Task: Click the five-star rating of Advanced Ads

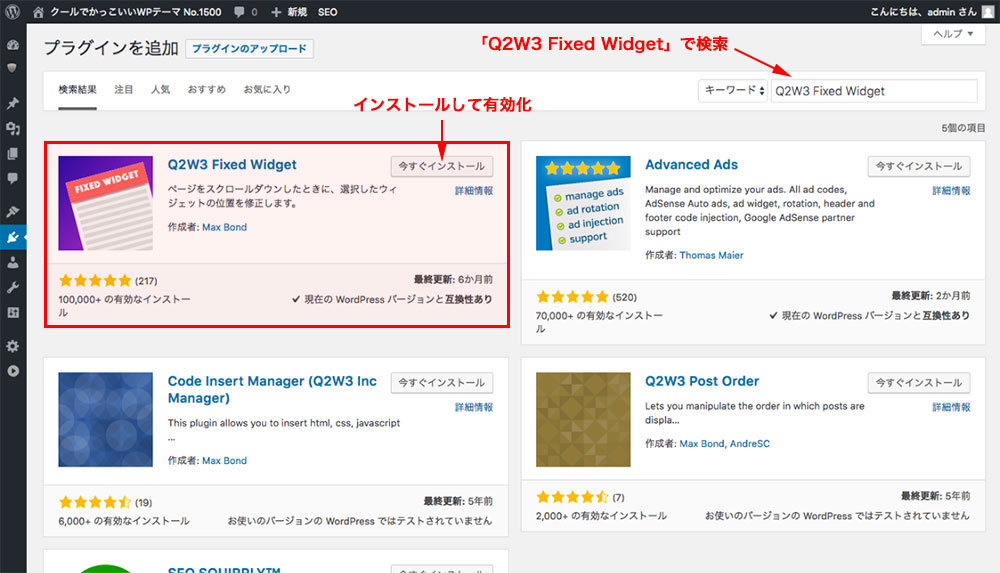Action: (572, 297)
